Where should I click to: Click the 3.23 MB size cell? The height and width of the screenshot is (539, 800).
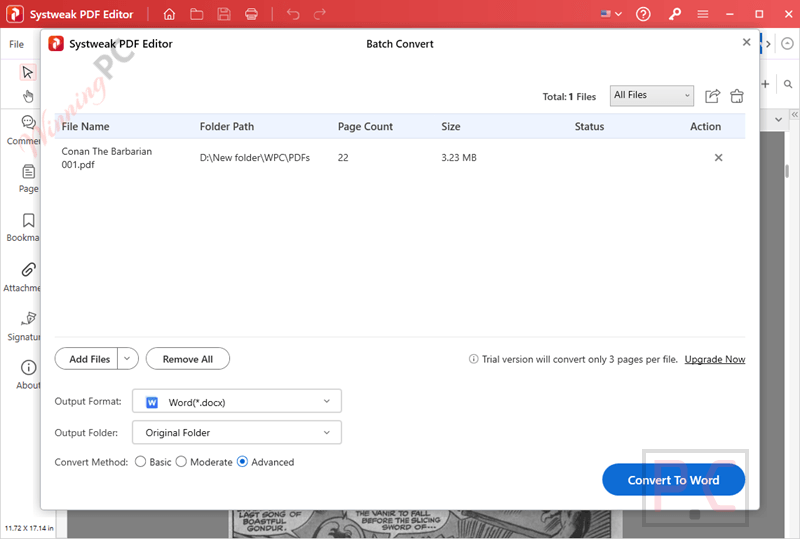(x=459, y=158)
